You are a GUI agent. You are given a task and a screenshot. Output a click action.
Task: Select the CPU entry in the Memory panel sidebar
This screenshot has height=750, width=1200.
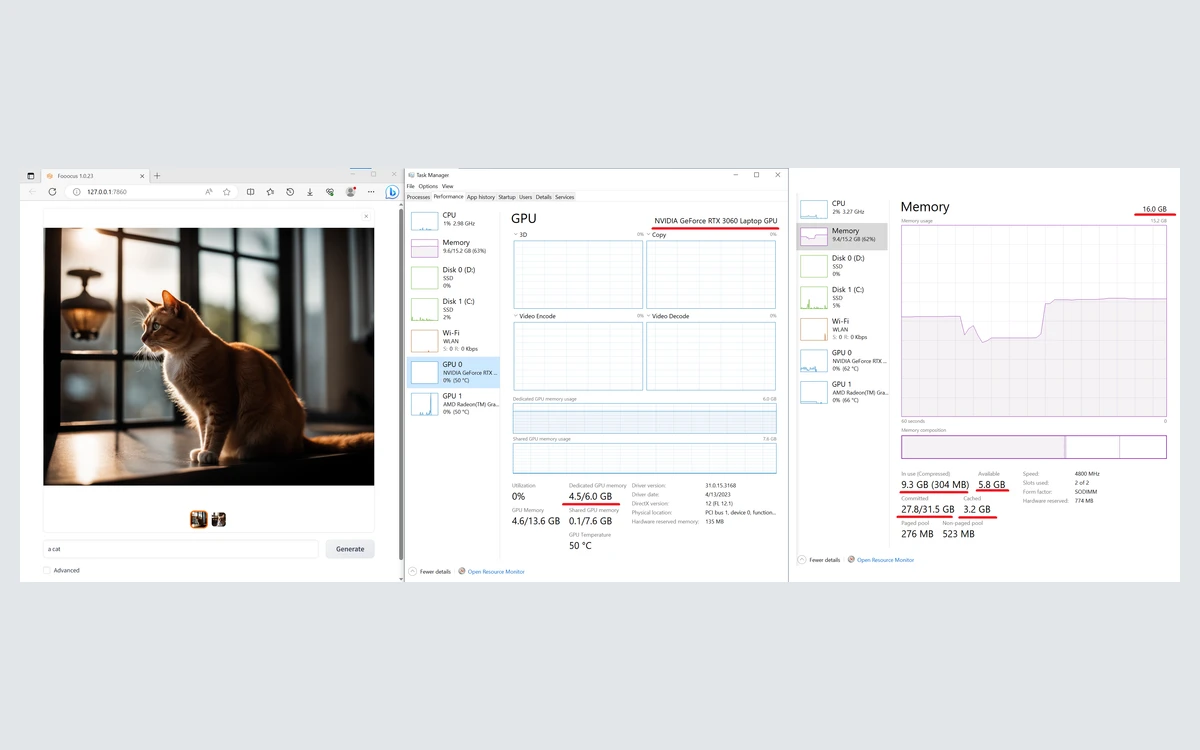tap(843, 207)
